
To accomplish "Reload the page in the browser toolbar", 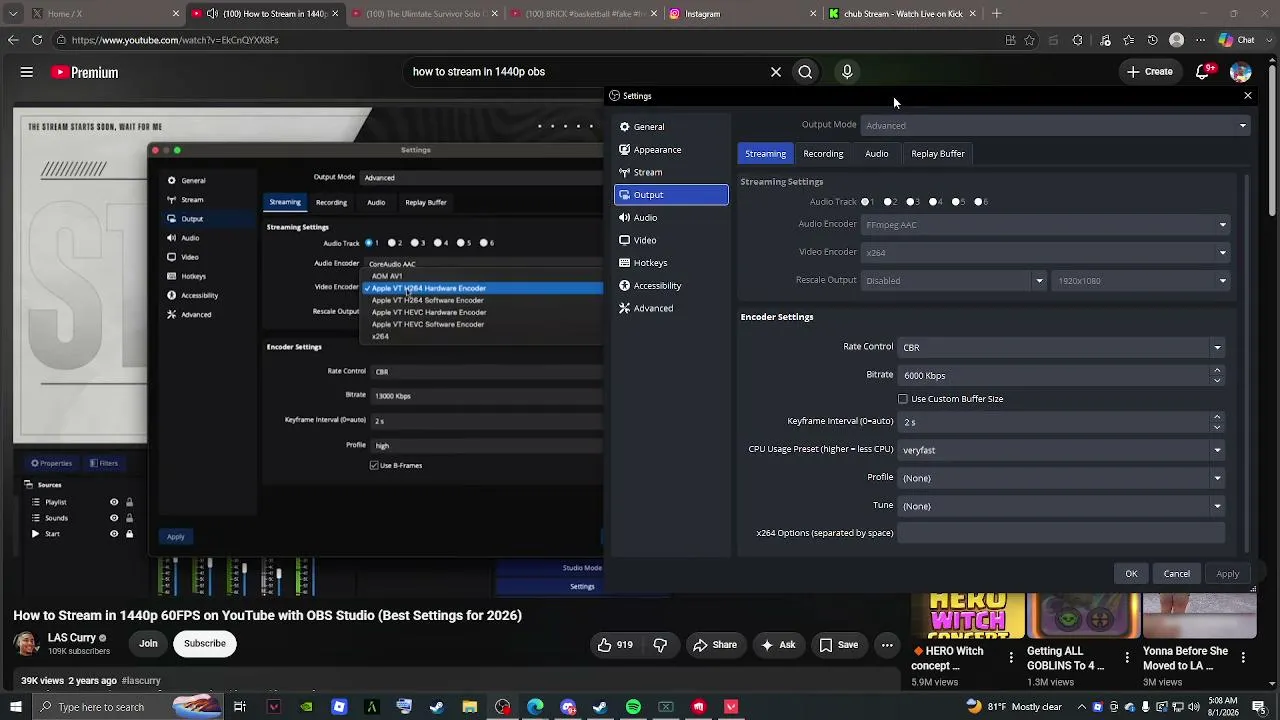I will (x=37, y=40).
